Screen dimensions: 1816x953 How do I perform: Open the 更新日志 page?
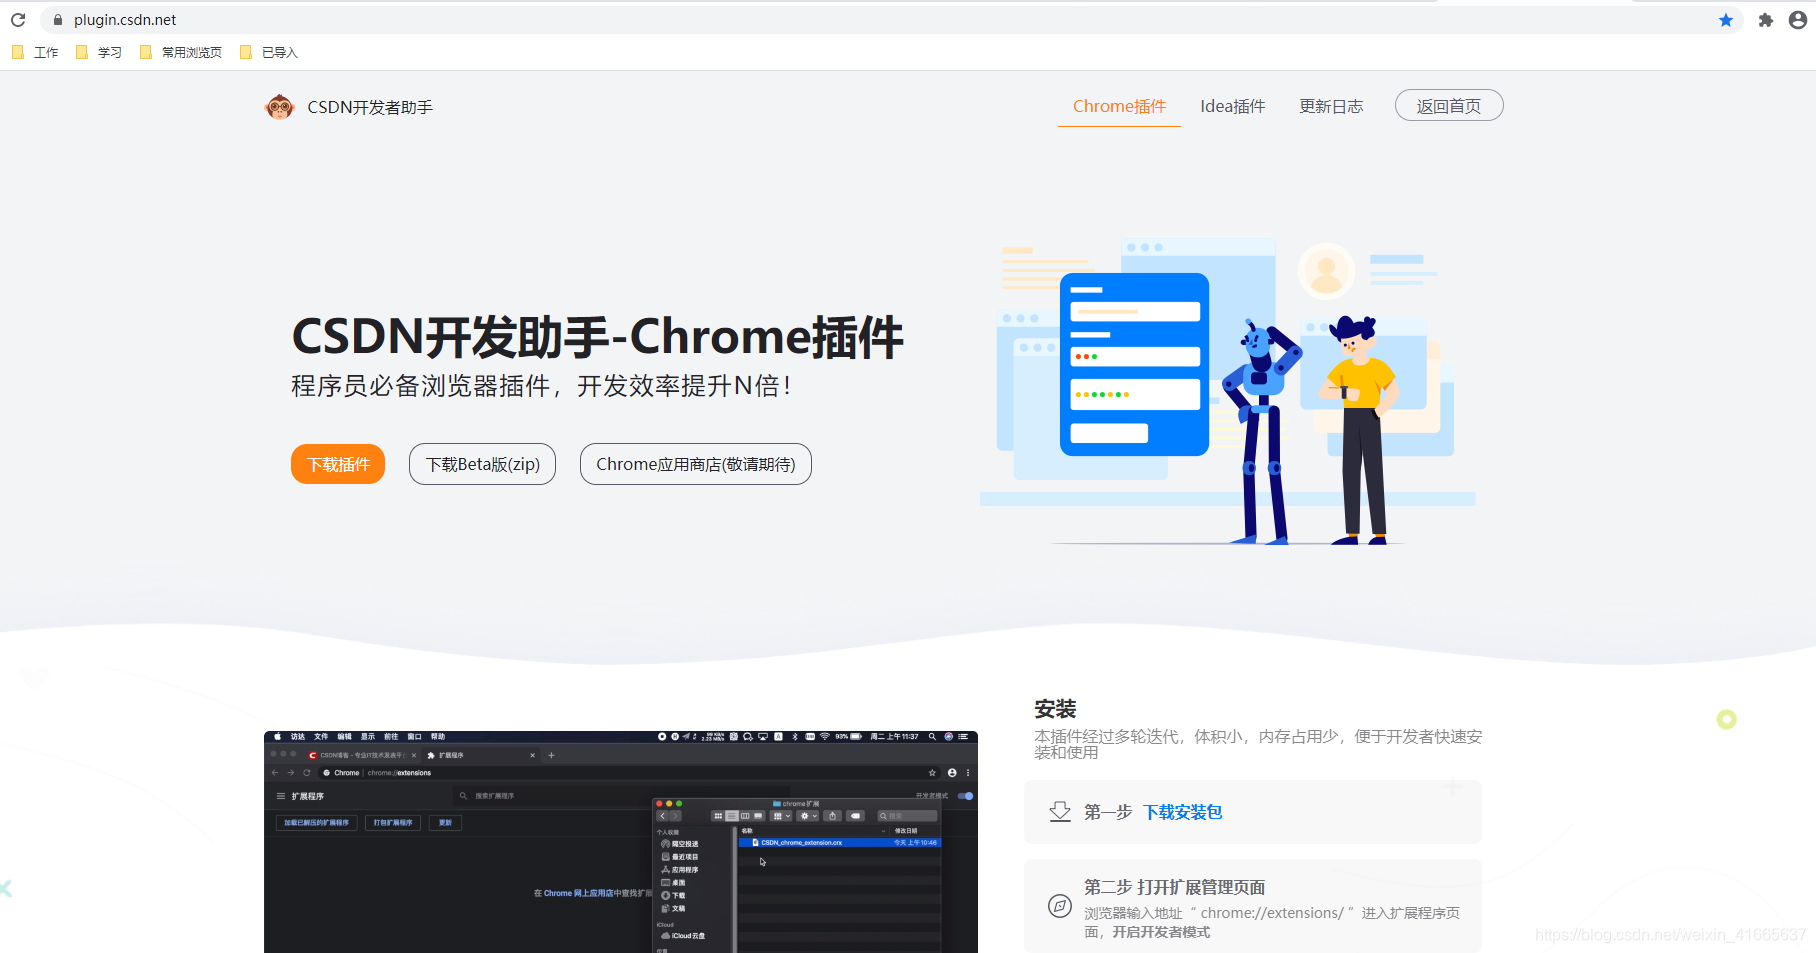[x=1331, y=106]
